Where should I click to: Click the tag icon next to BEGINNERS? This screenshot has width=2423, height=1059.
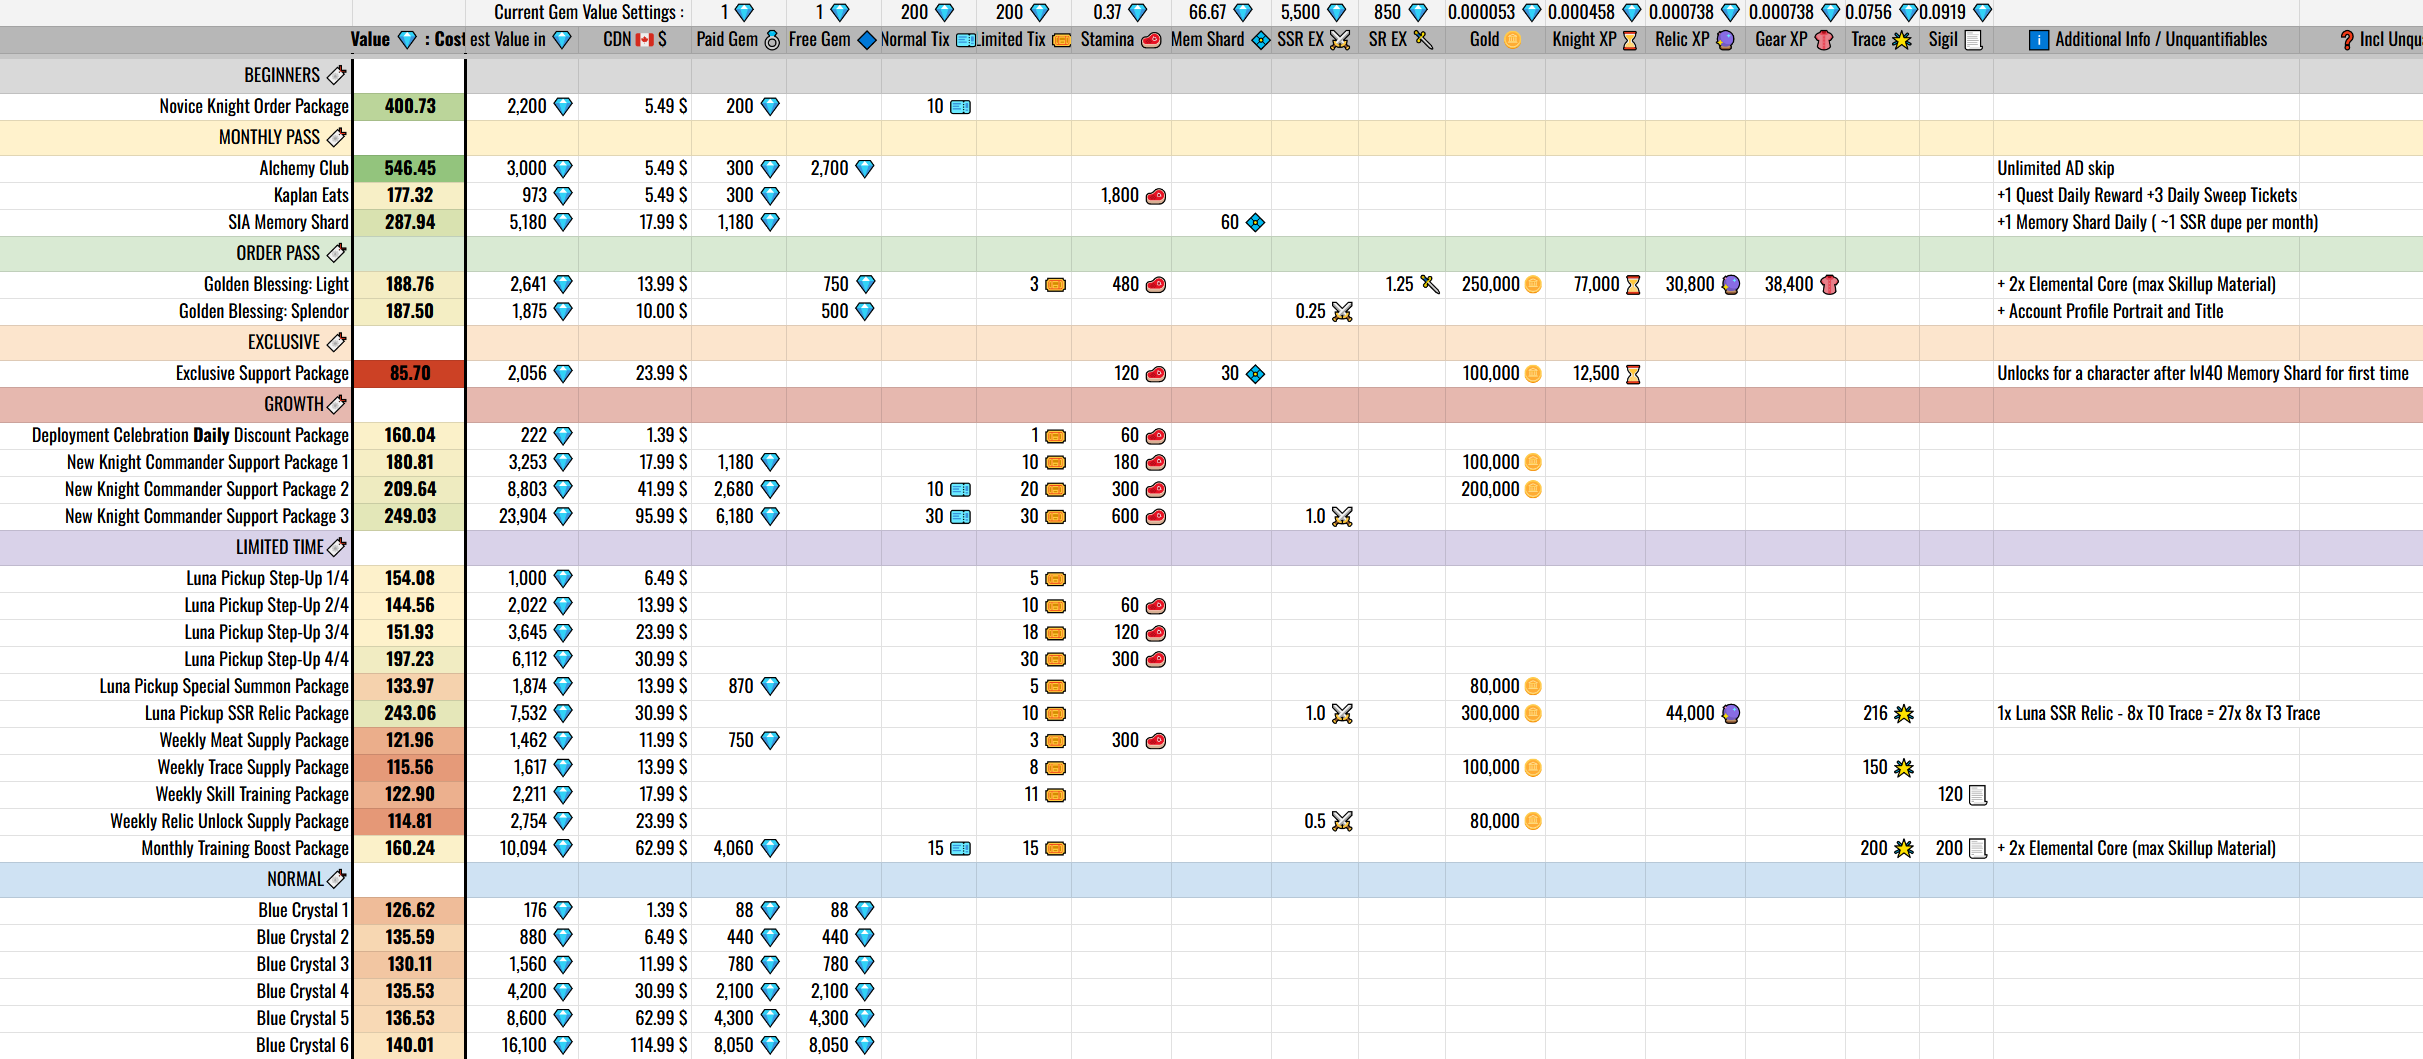point(337,75)
